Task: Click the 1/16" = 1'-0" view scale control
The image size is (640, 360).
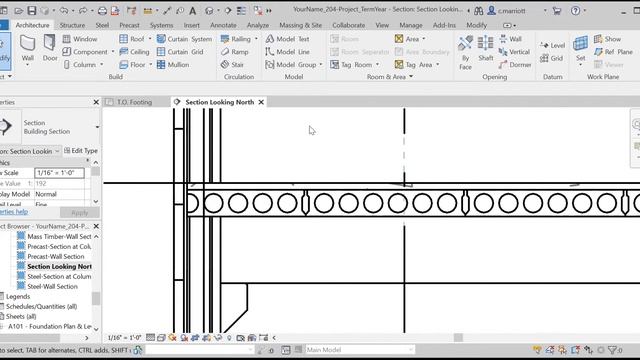Action: [124, 338]
